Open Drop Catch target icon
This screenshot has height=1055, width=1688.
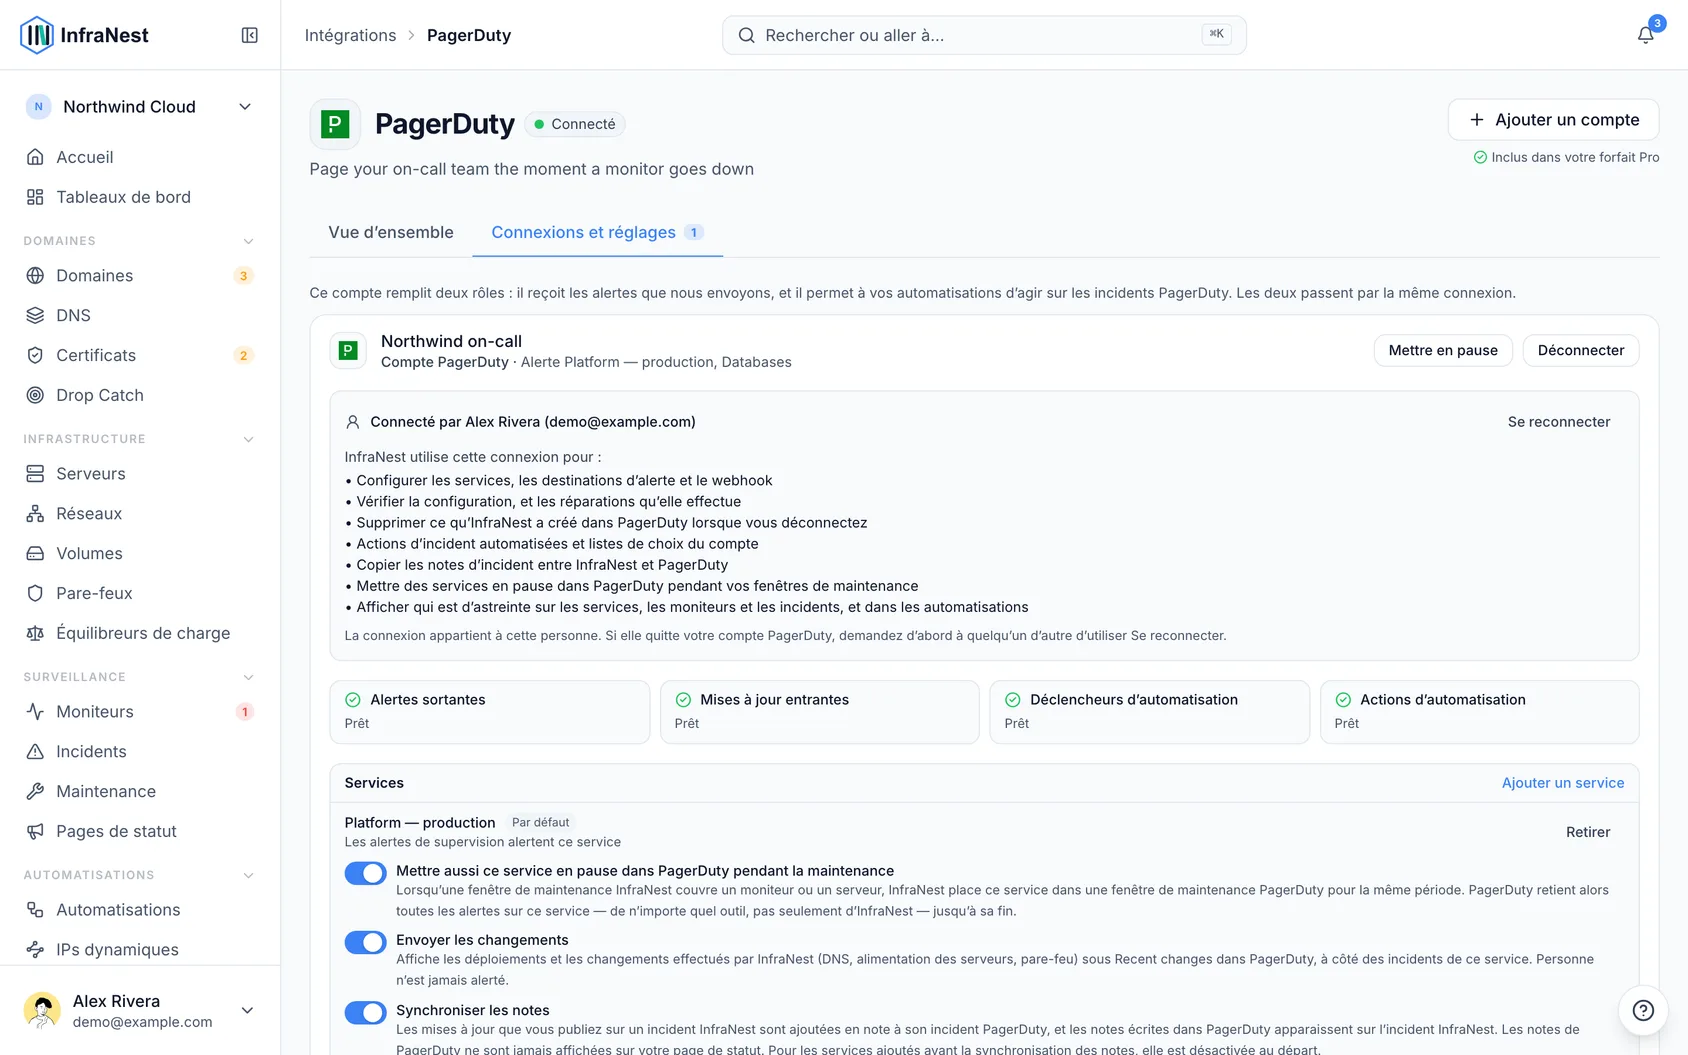35,395
